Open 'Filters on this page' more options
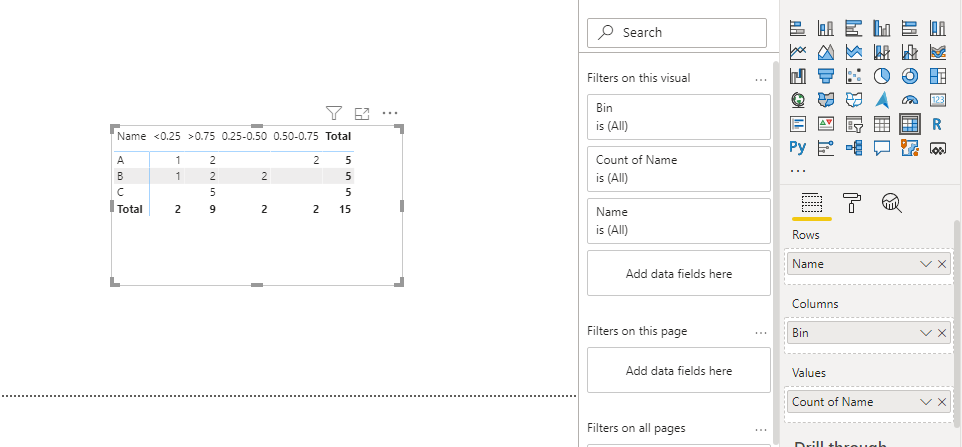962x447 pixels. (761, 332)
